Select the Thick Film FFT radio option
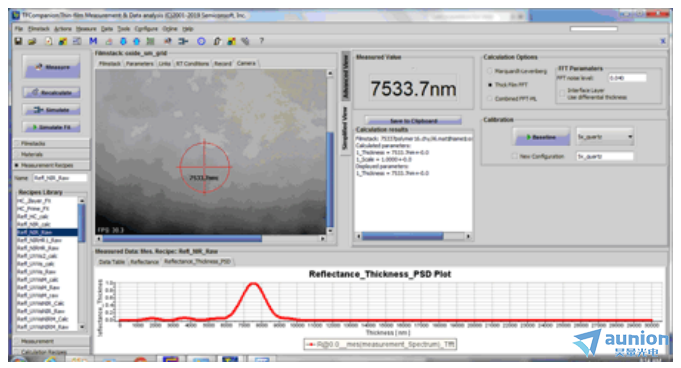This screenshot has height=368, width=681. pyautogui.click(x=490, y=85)
